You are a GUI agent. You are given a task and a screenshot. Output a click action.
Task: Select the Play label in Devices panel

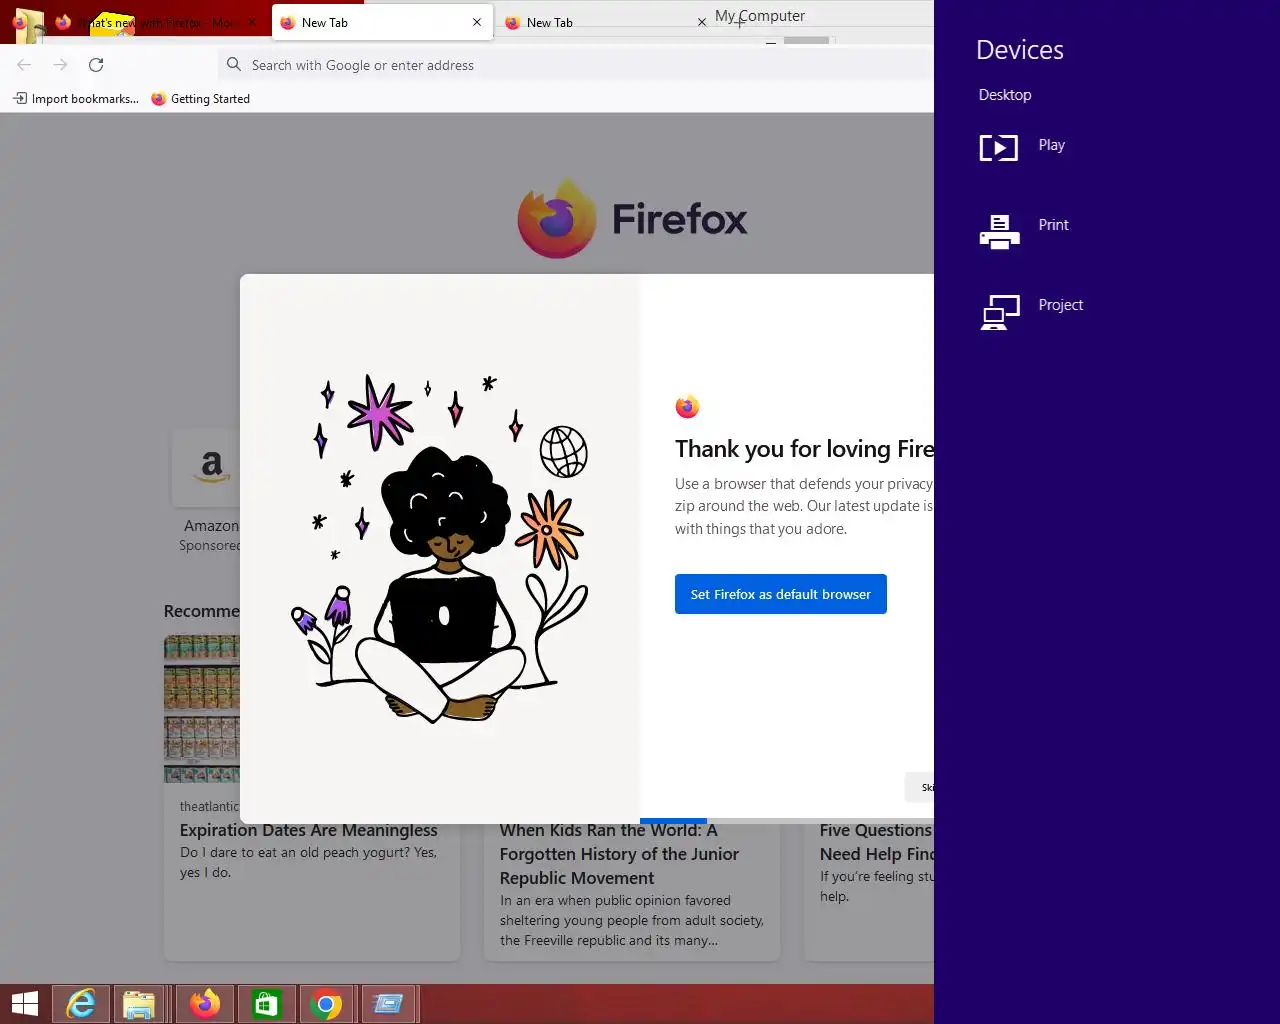[x=1051, y=145]
